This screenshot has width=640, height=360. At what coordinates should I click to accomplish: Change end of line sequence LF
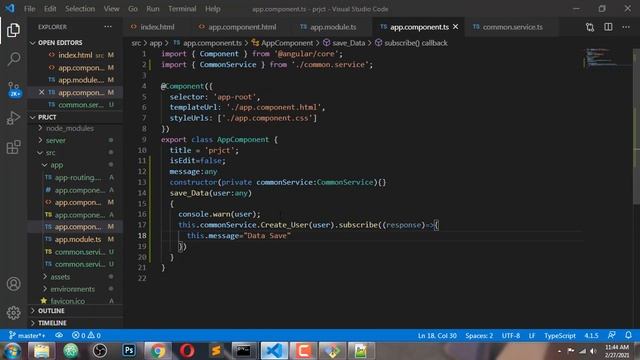pos(532,336)
